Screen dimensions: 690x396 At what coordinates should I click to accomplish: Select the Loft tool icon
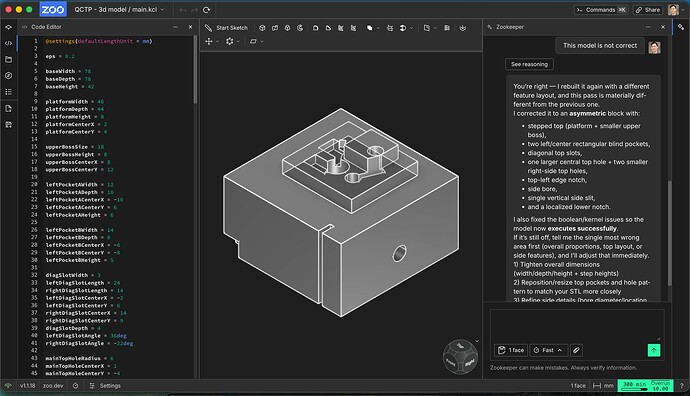[287, 28]
